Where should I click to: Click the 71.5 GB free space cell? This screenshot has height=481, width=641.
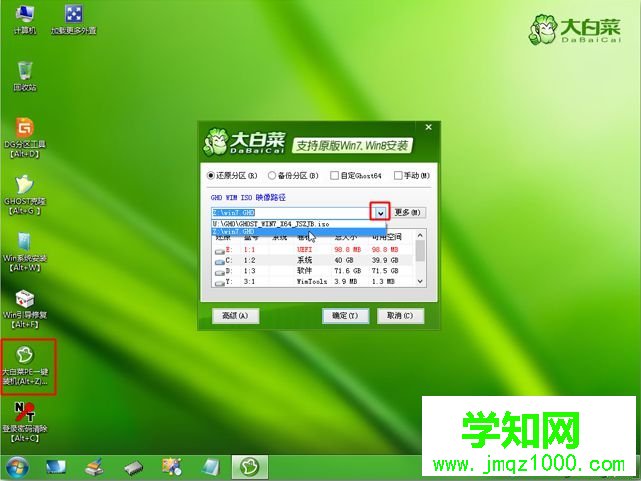click(383, 271)
